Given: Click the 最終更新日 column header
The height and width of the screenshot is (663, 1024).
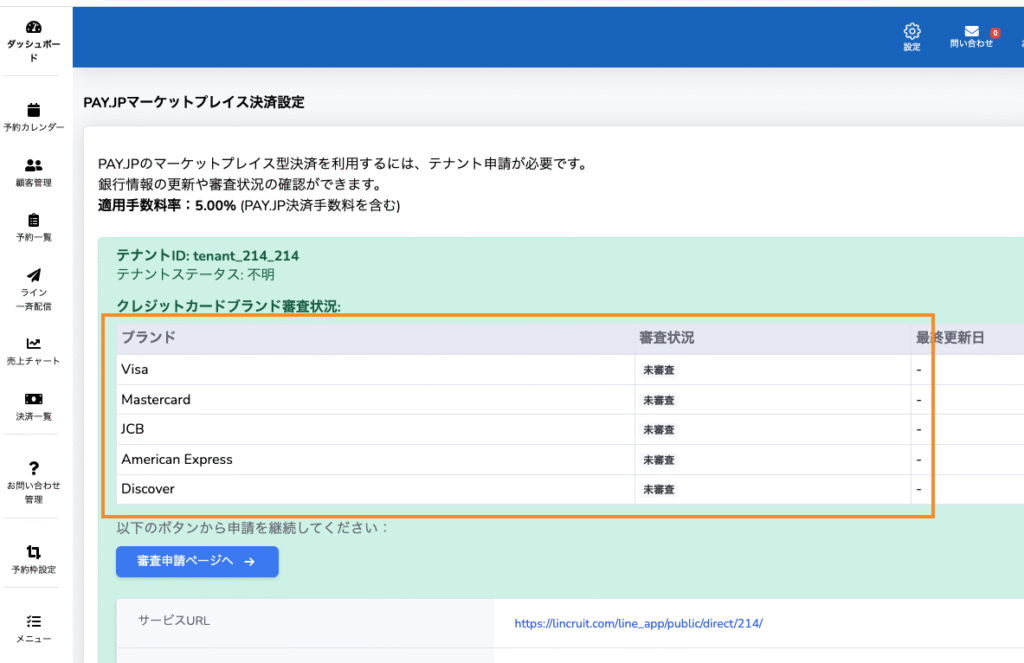Looking at the screenshot, I should pyautogui.click(x=950, y=338).
